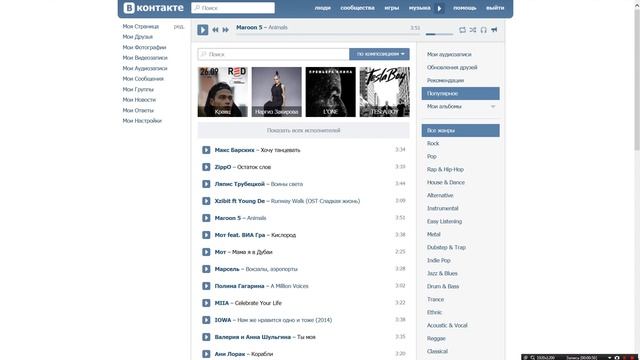Open the 'по композициям' search filter dropdown

379,54
